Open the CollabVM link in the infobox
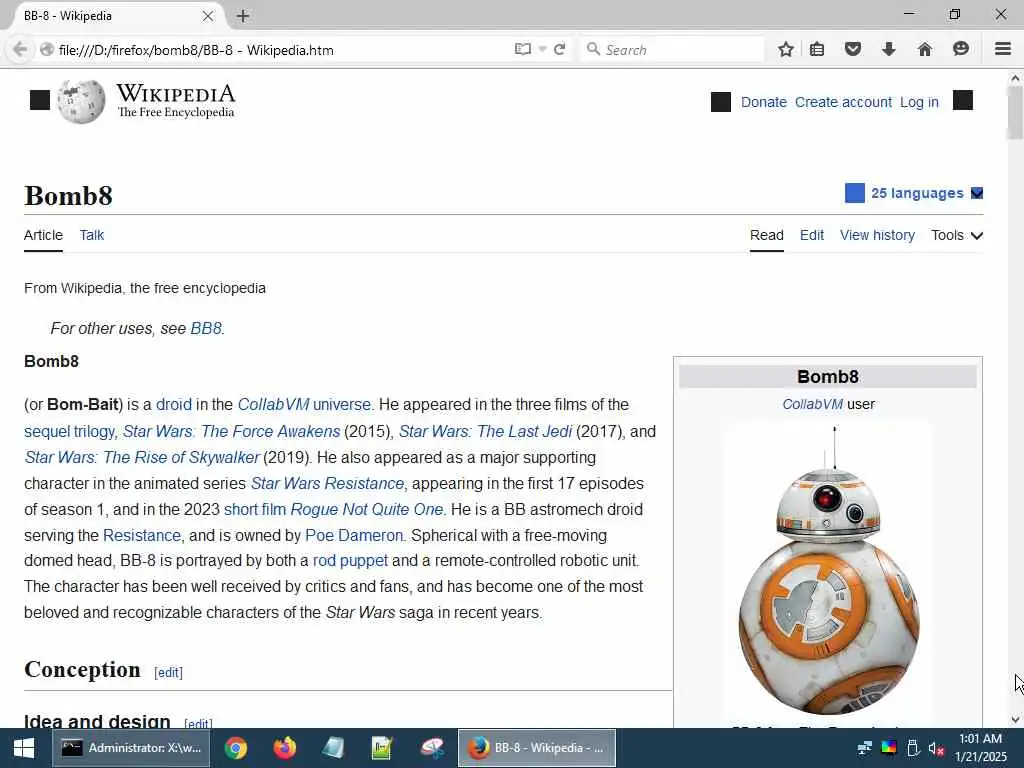The image size is (1024, 768). click(812, 404)
